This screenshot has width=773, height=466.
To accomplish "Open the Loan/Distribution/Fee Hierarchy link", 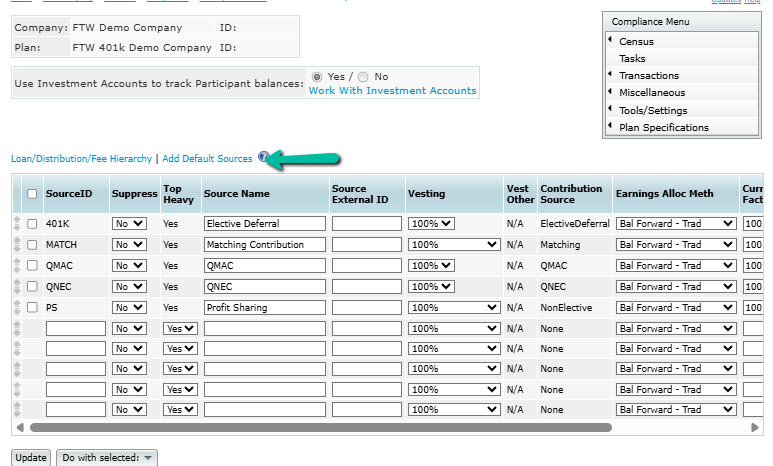I will click(x=81, y=159).
